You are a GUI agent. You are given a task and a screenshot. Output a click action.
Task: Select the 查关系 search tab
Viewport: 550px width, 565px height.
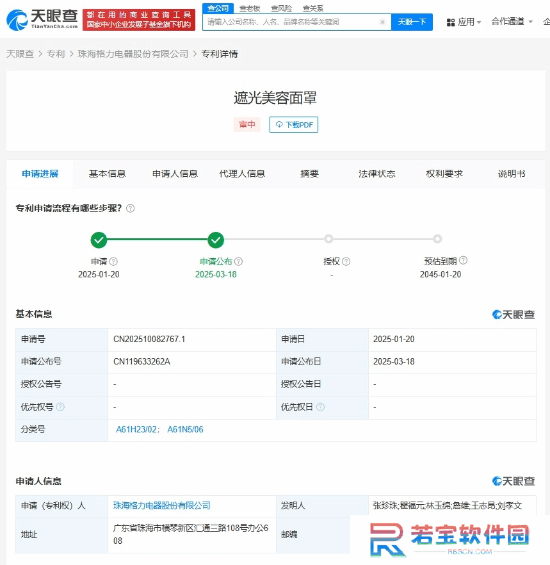313,8
